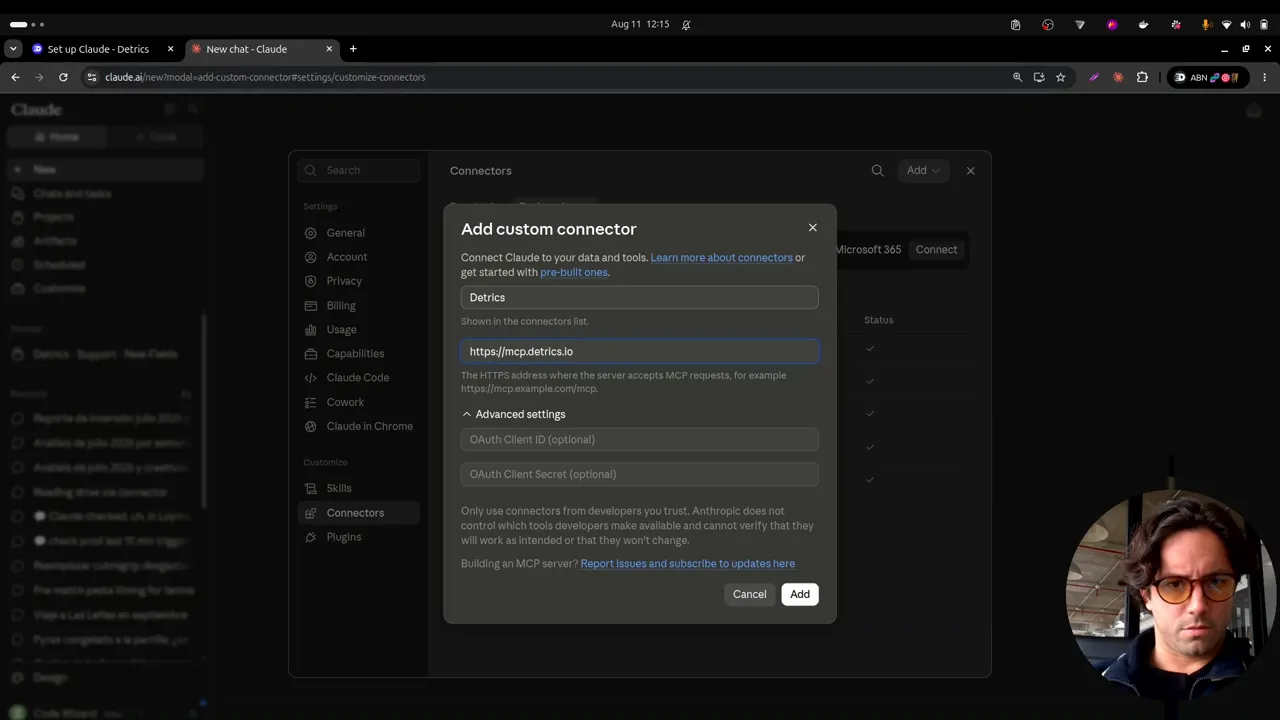
Task: Close the New chat - Claude tab
Action: 329,49
